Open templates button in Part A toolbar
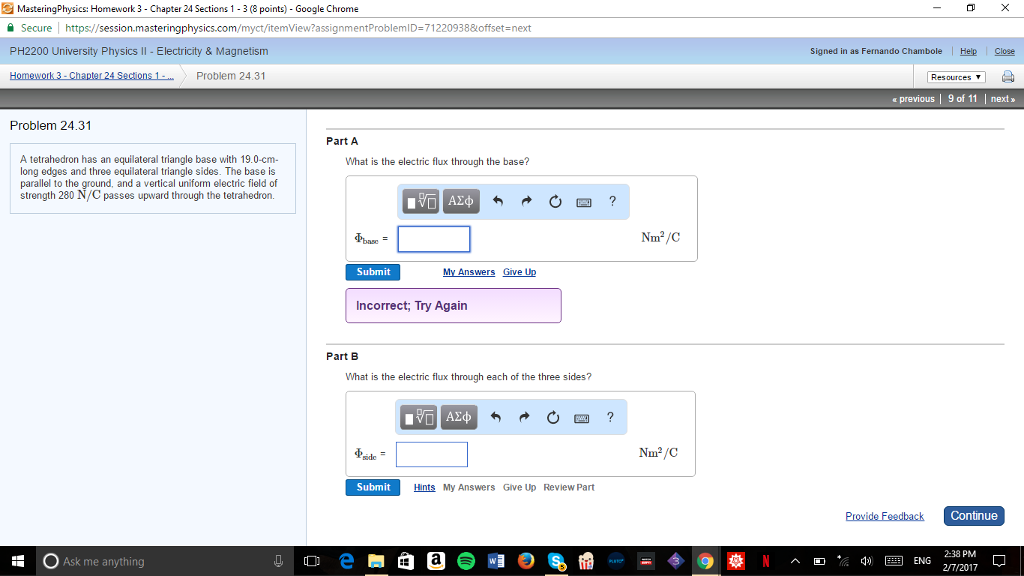The image size is (1024, 576). [x=421, y=201]
